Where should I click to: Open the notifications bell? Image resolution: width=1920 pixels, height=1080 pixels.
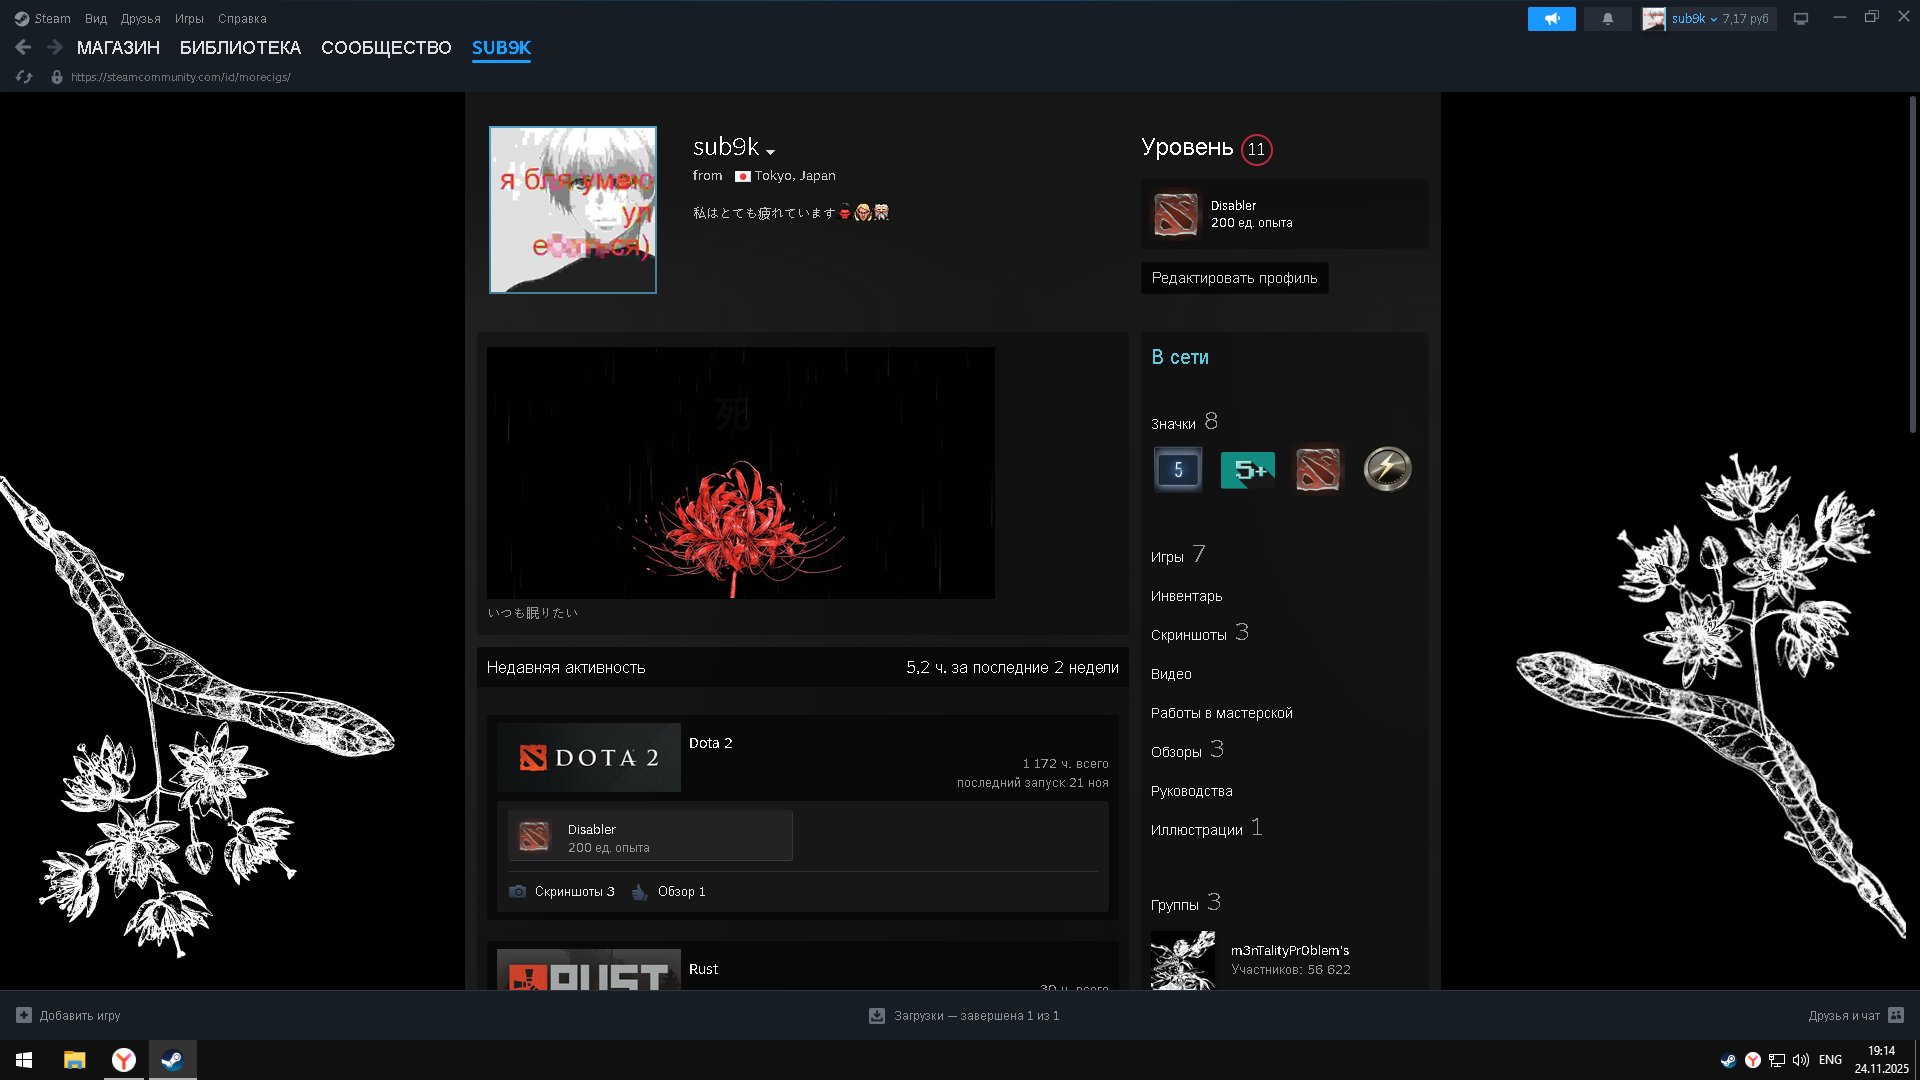click(x=1607, y=19)
